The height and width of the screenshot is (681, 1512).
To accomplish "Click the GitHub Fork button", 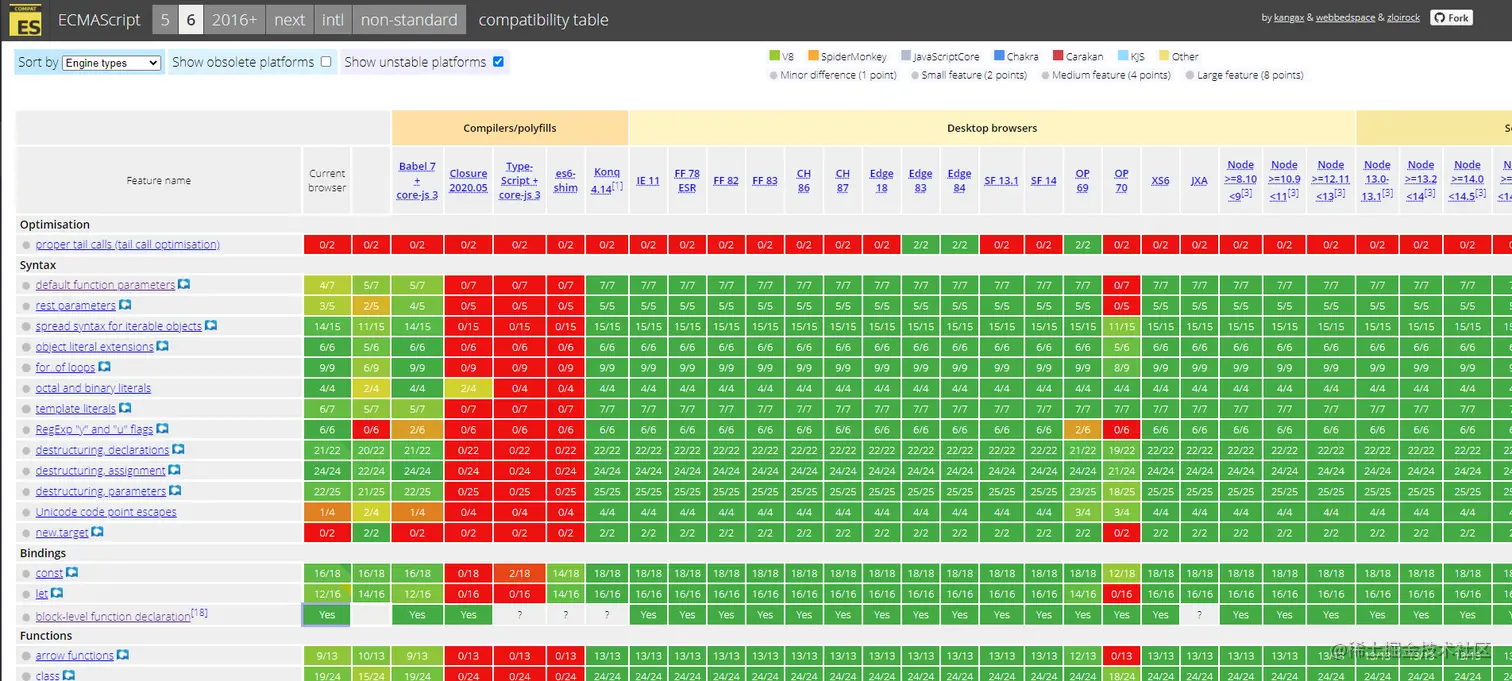I will coord(1451,18).
